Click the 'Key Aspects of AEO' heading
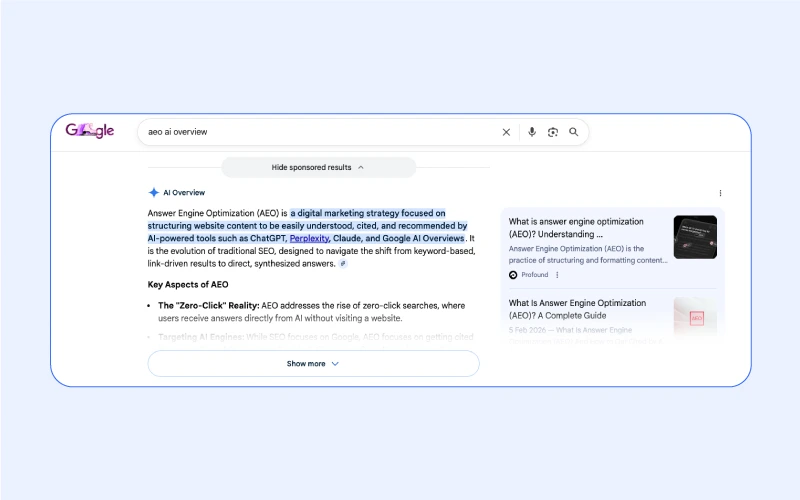 tap(188, 285)
